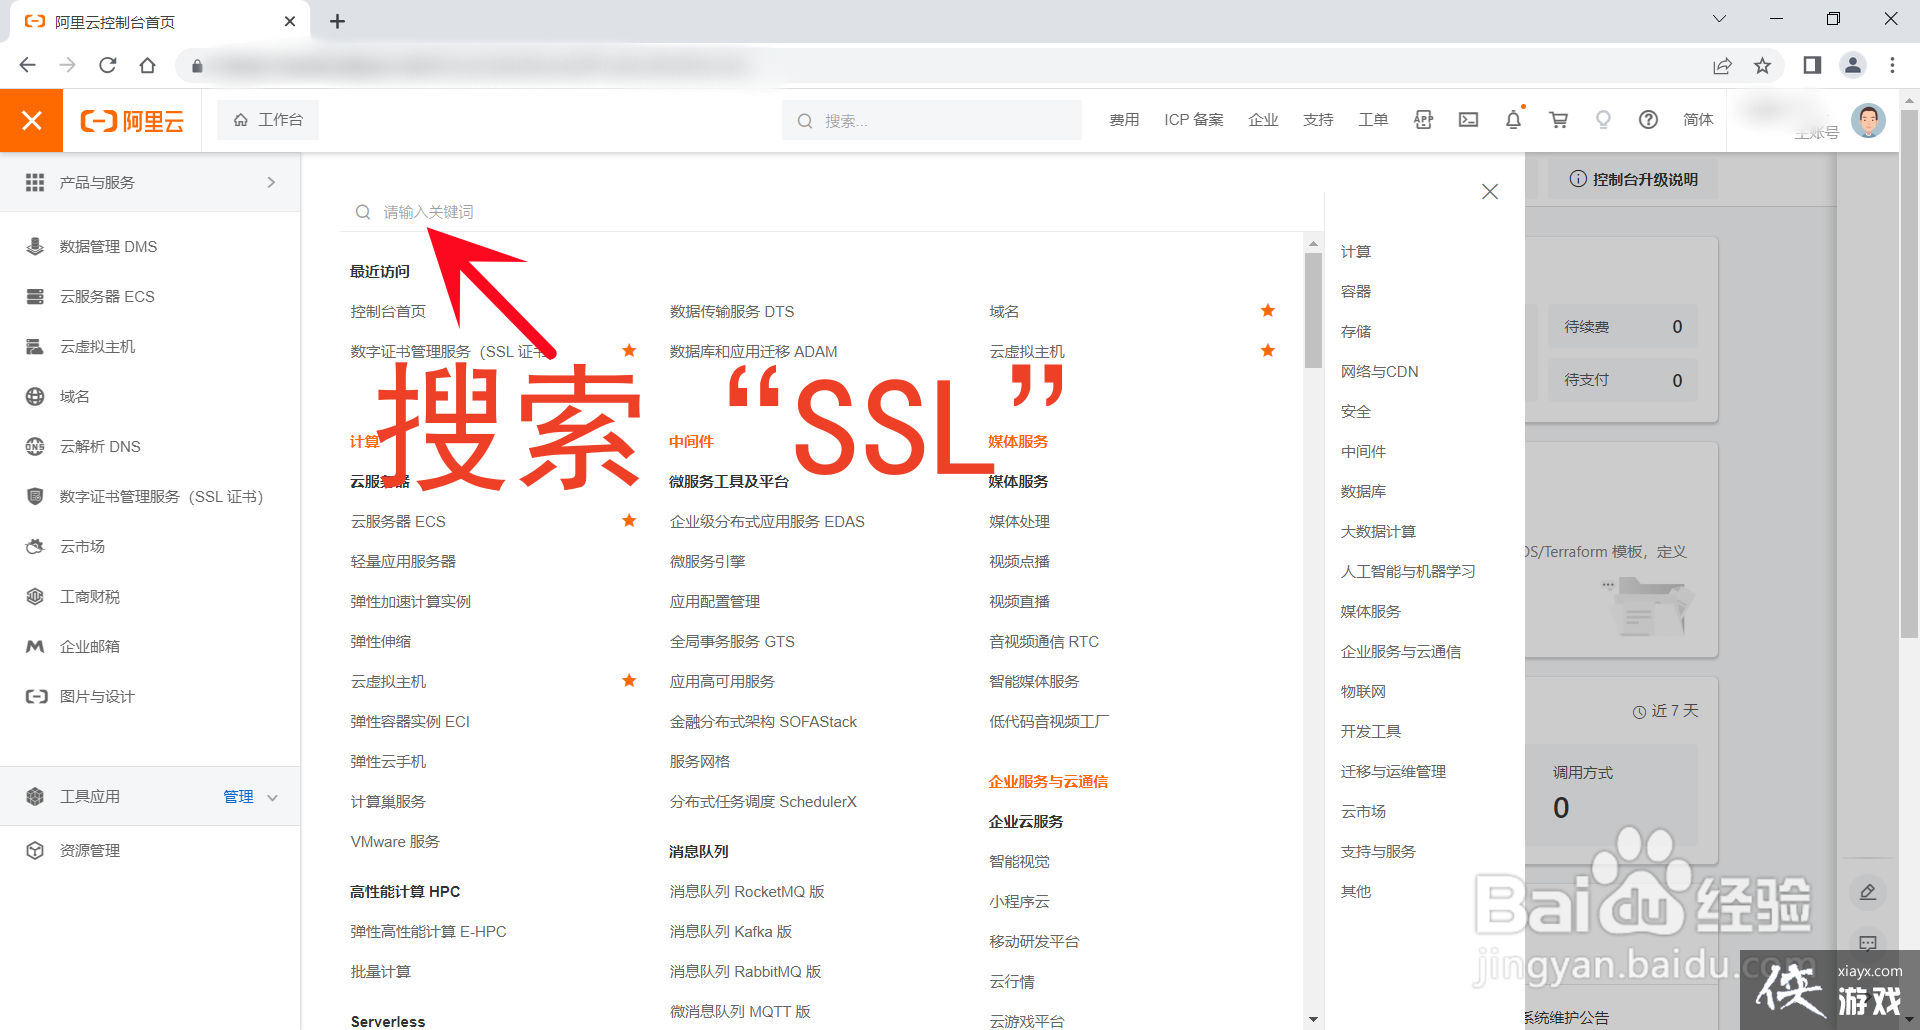This screenshot has width=1920, height=1030.
Task: Open a new browser tab
Action: point(338,21)
